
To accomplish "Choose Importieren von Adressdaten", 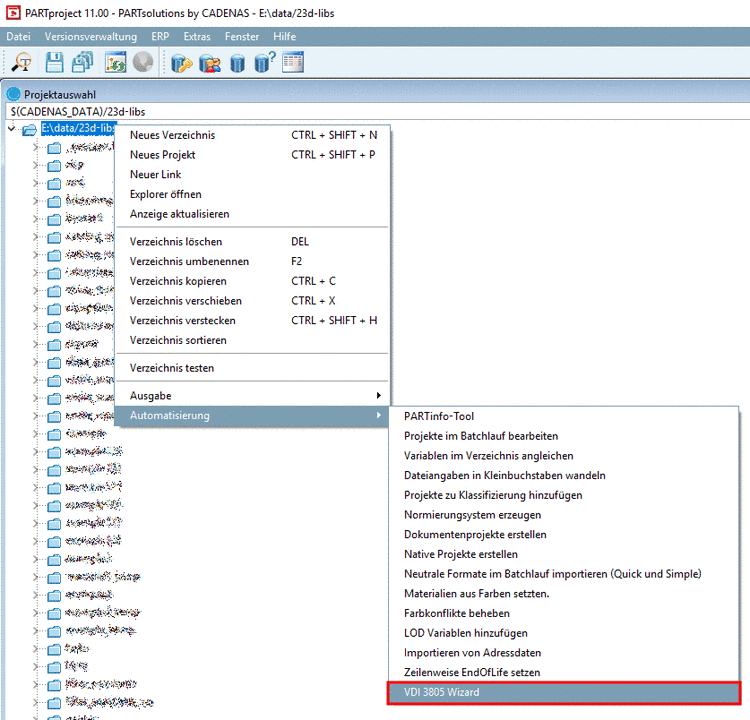I will [x=564, y=653].
